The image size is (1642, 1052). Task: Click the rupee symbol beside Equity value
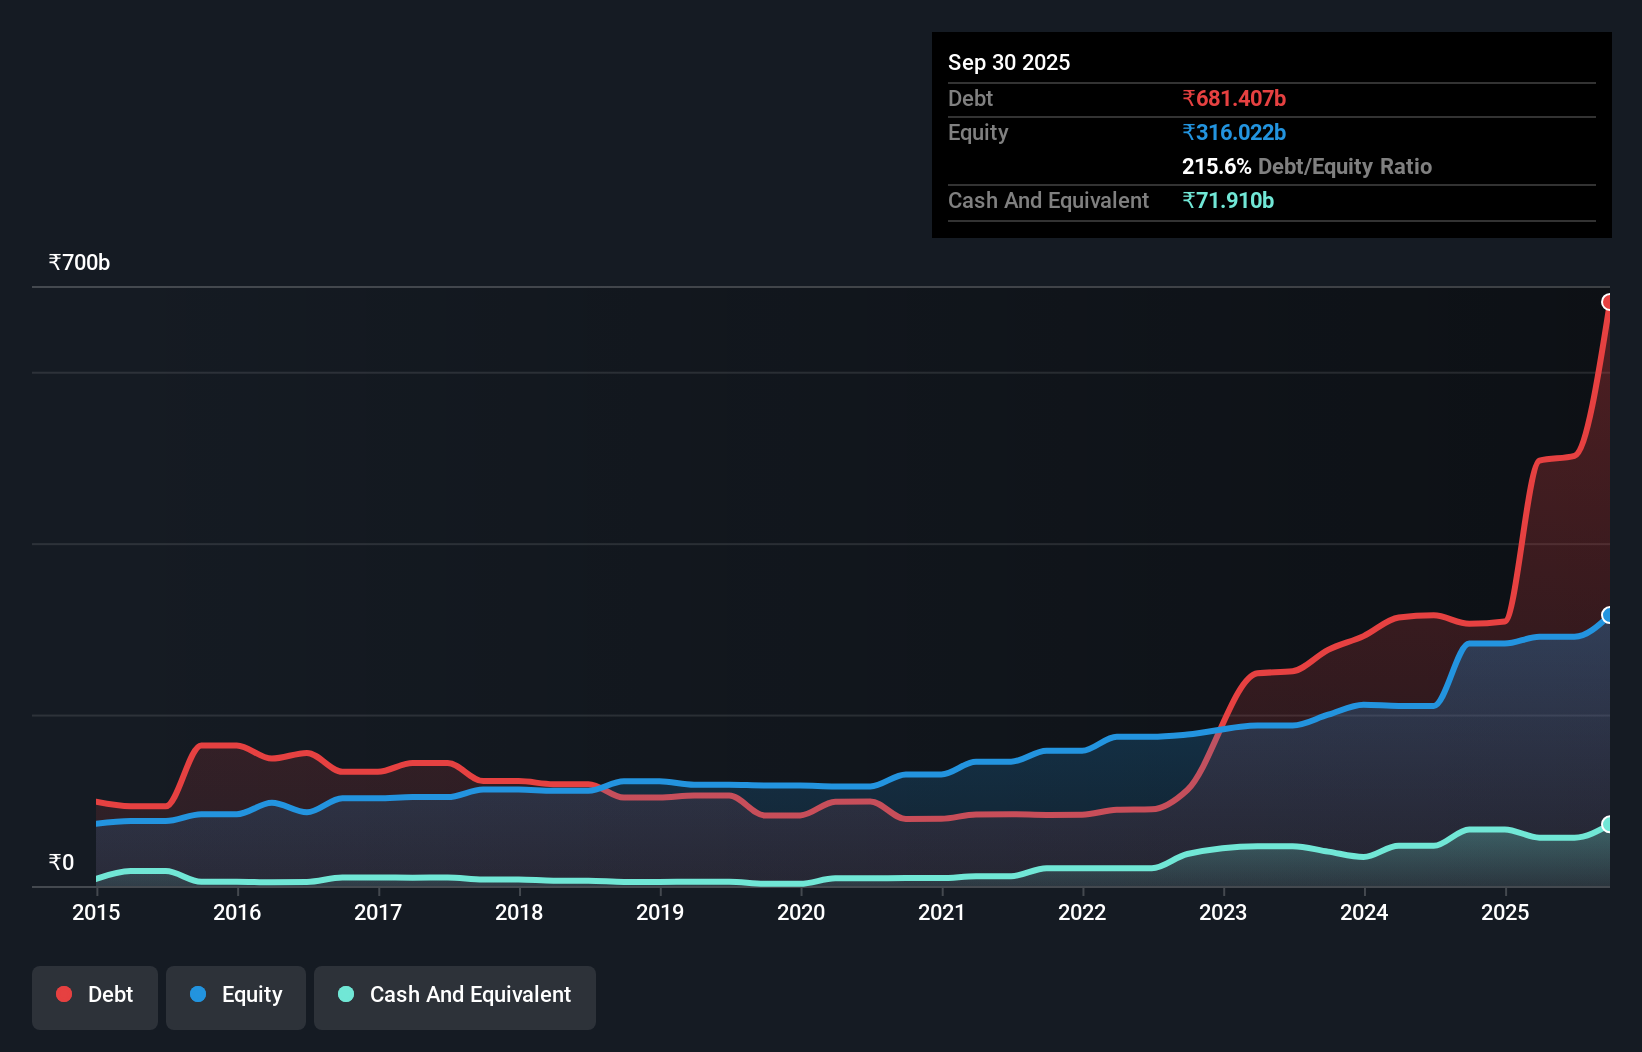point(1188,132)
